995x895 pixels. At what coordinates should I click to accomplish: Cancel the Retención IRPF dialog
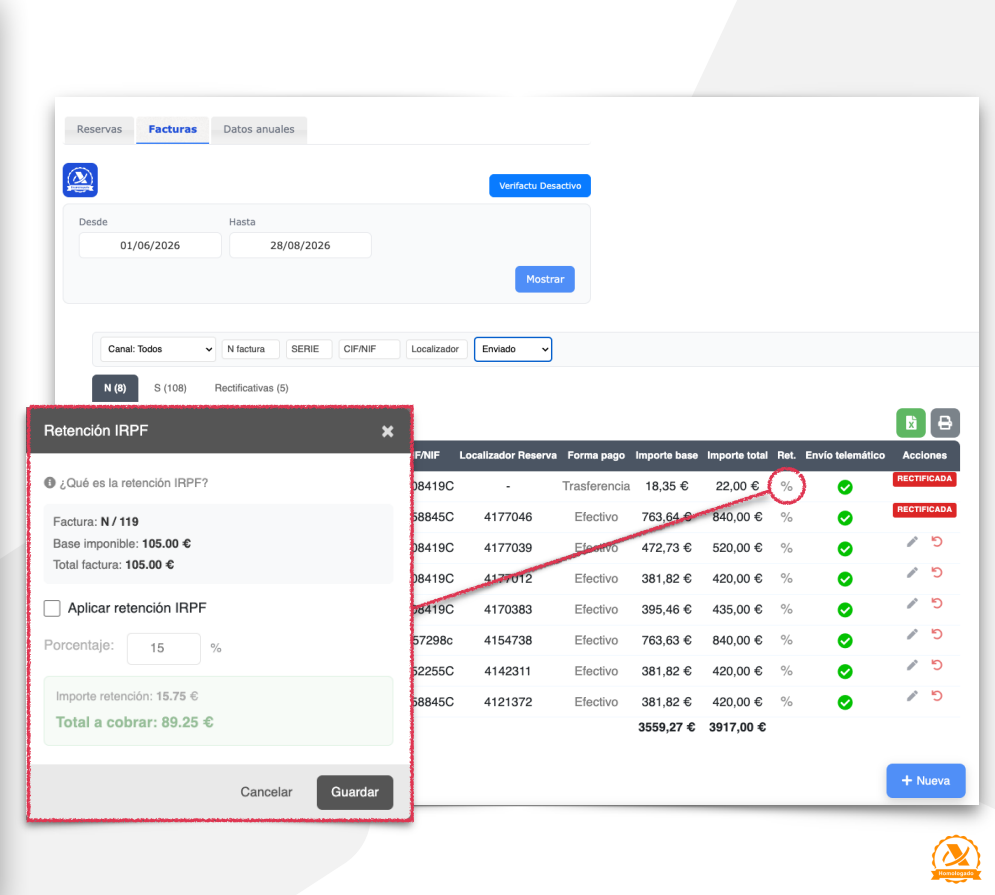pyautogui.click(x=267, y=792)
